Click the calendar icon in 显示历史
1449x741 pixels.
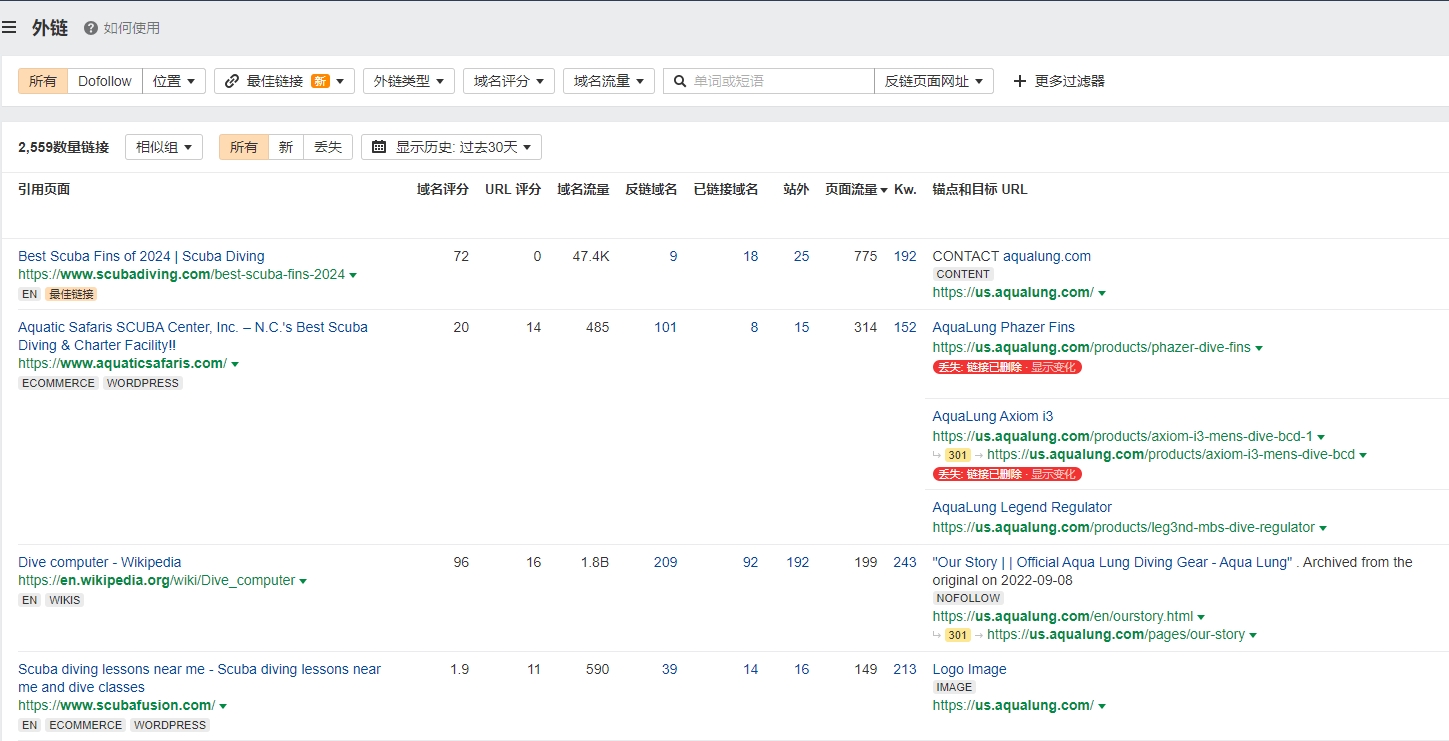tap(379, 147)
